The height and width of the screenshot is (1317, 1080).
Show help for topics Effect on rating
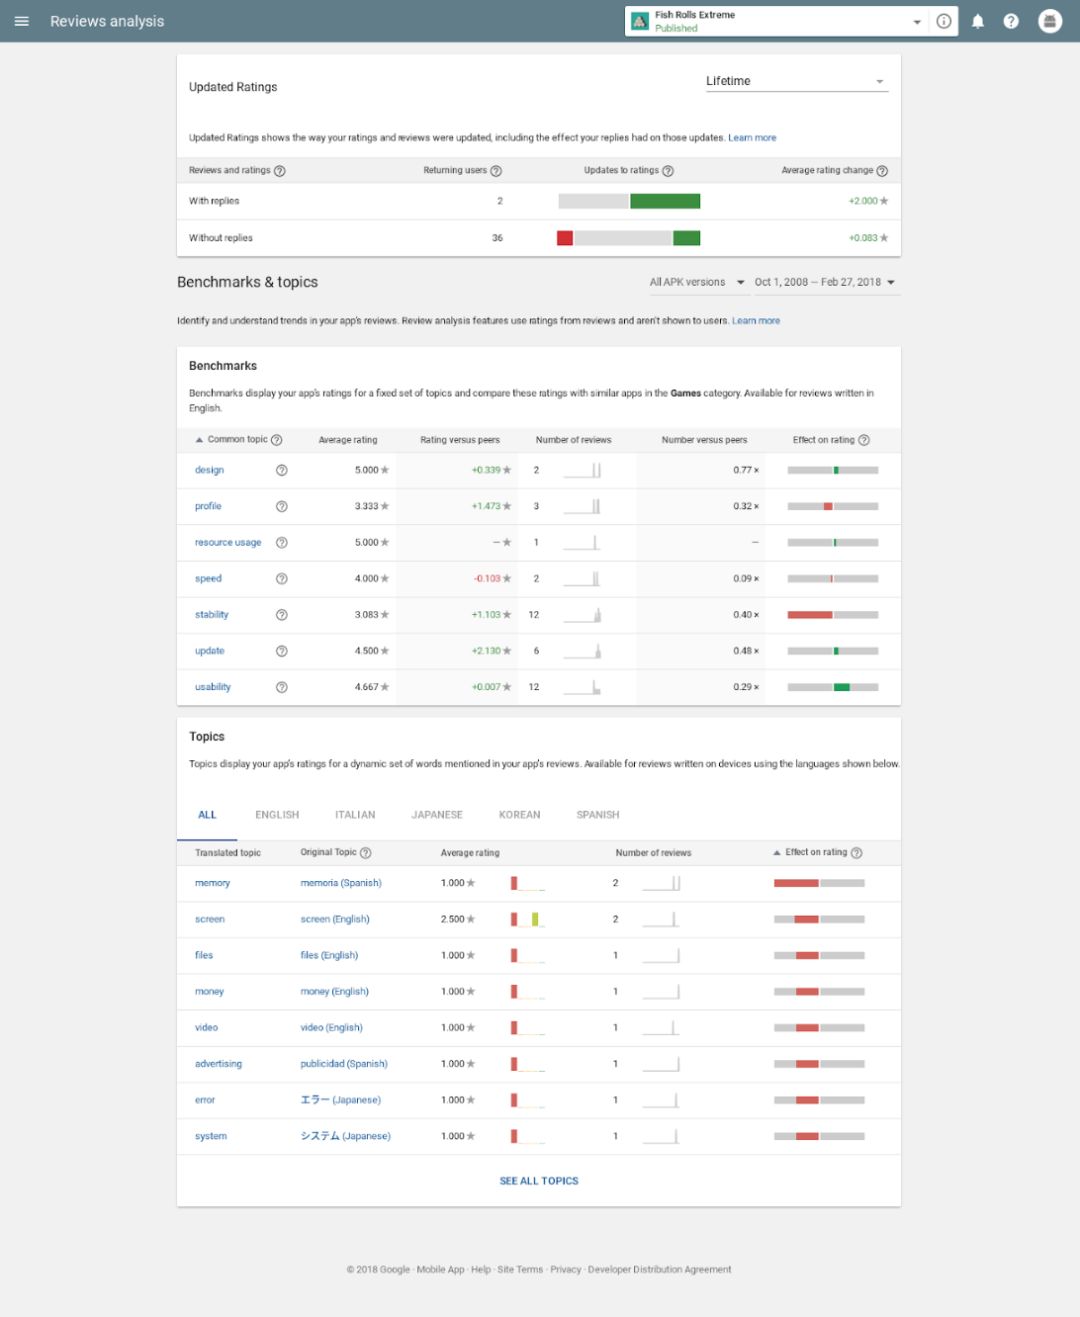pyautogui.click(x=856, y=853)
